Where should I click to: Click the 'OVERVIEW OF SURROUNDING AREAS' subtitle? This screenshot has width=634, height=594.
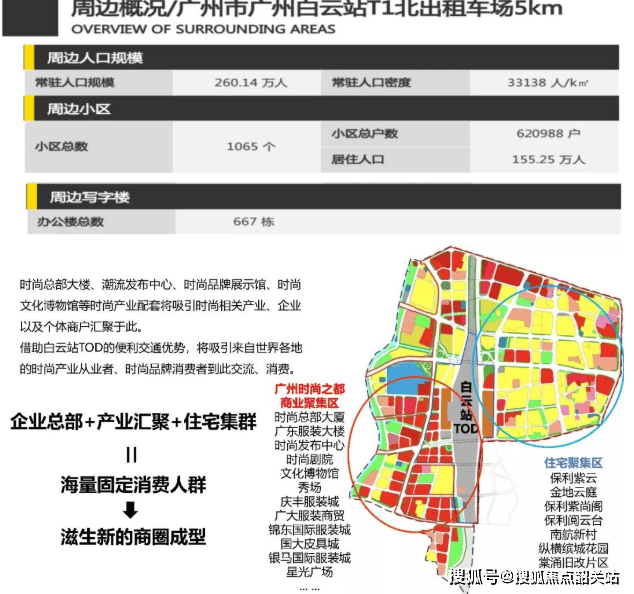(x=203, y=29)
